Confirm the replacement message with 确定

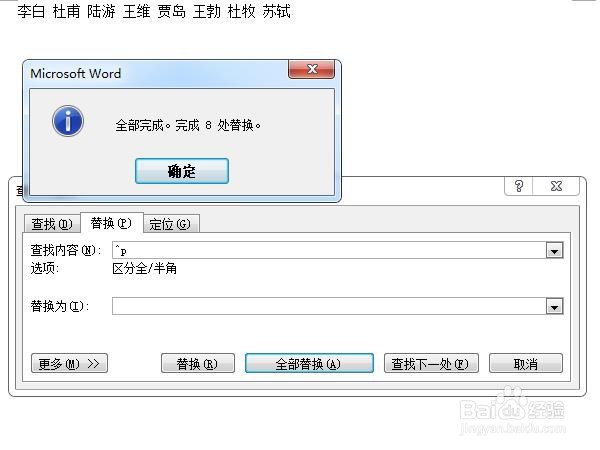(x=182, y=171)
